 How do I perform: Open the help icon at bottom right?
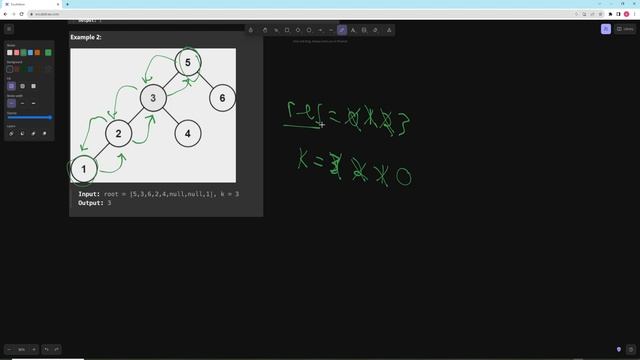(x=631, y=349)
